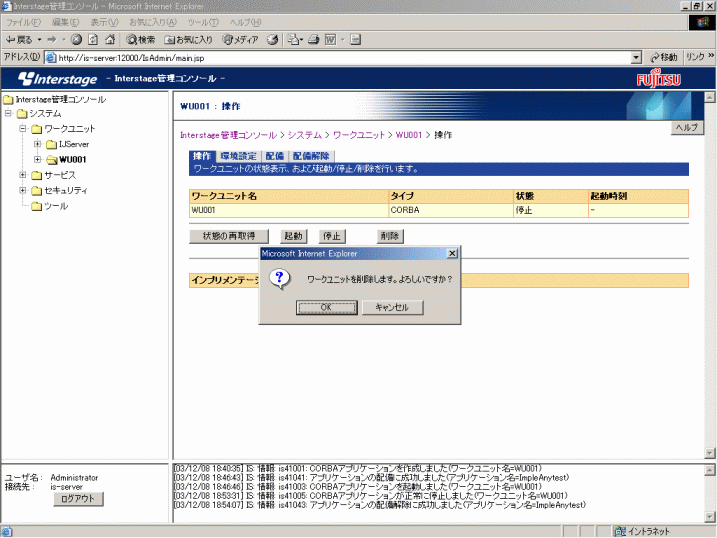717x538 pixels.
Task: Click the FUJITSU logo
Action: click(x=658, y=79)
